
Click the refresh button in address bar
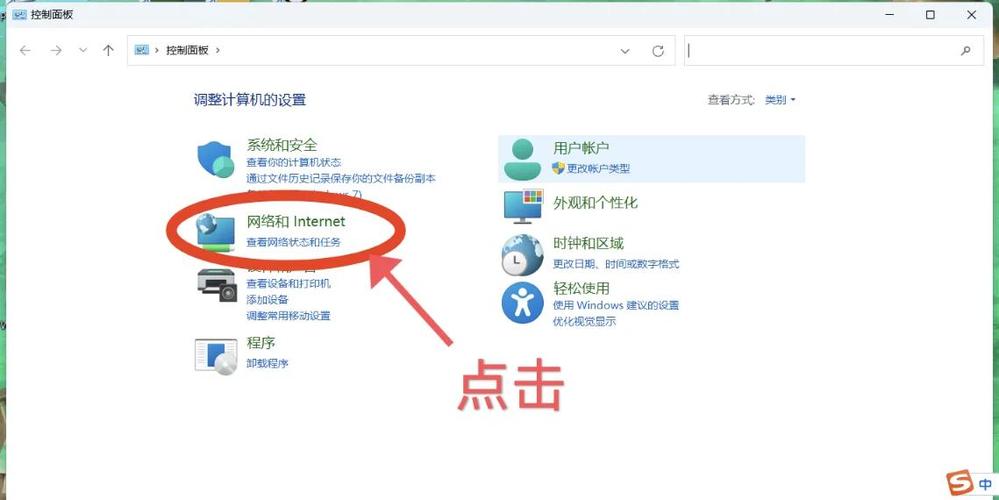pyautogui.click(x=657, y=51)
